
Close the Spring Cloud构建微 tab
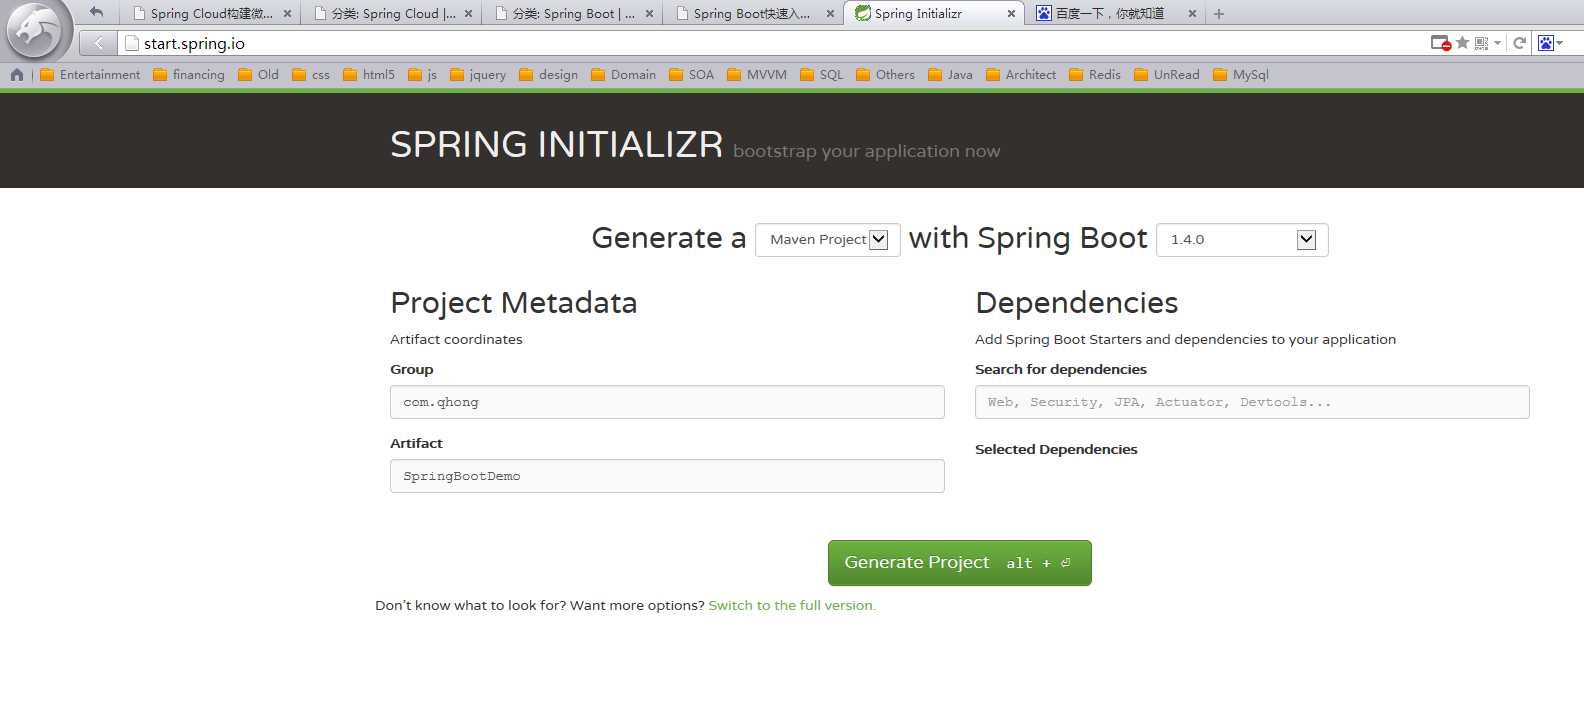(x=287, y=14)
